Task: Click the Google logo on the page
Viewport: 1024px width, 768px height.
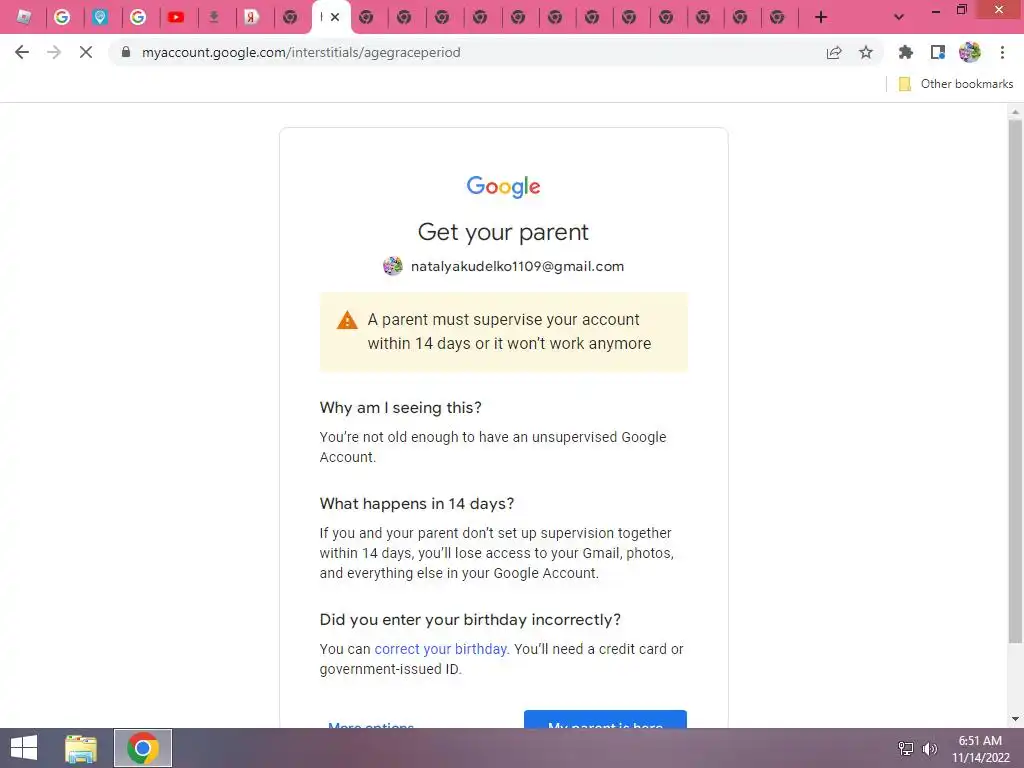Action: (x=504, y=186)
